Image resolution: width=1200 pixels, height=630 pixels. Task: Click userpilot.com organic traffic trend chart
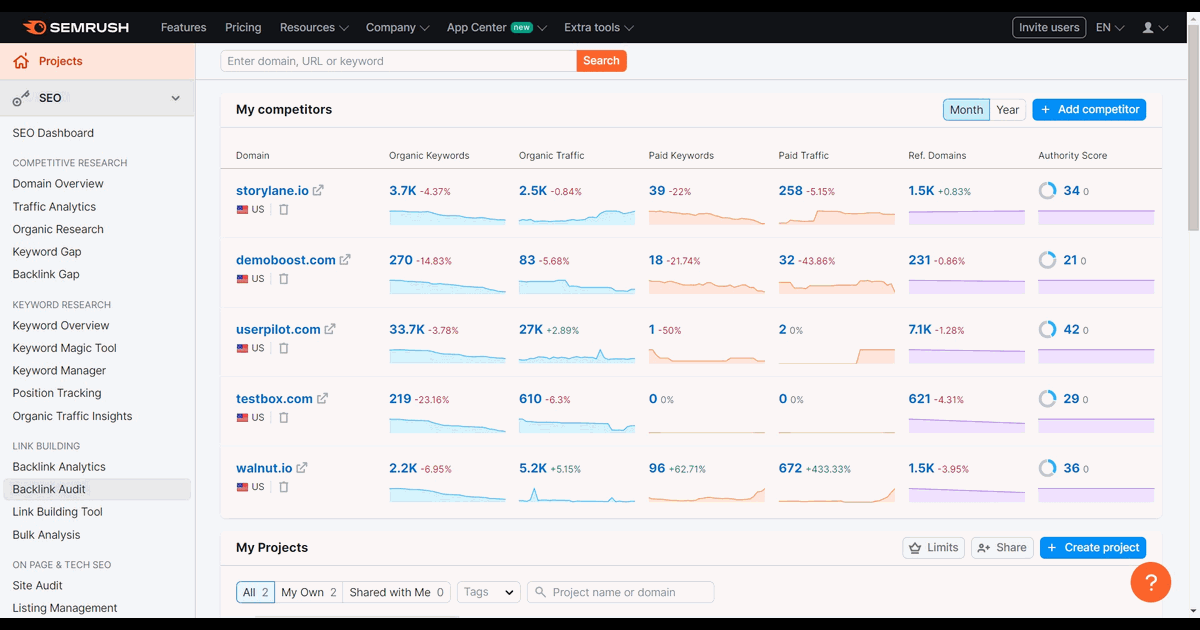(x=577, y=355)
